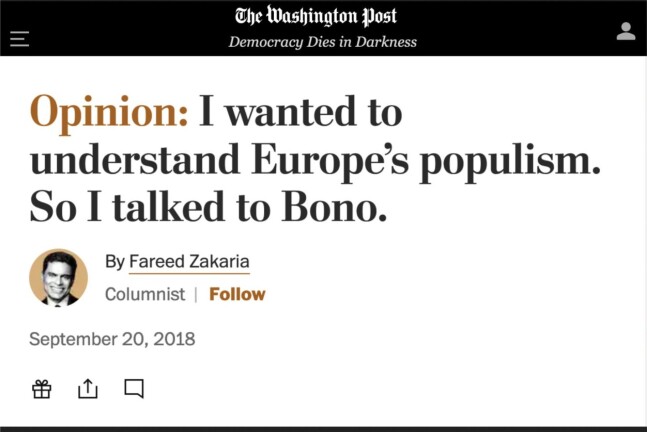Follow the columnist with Follow button
This screenshot has height=432, width=647.
[237, 294]
